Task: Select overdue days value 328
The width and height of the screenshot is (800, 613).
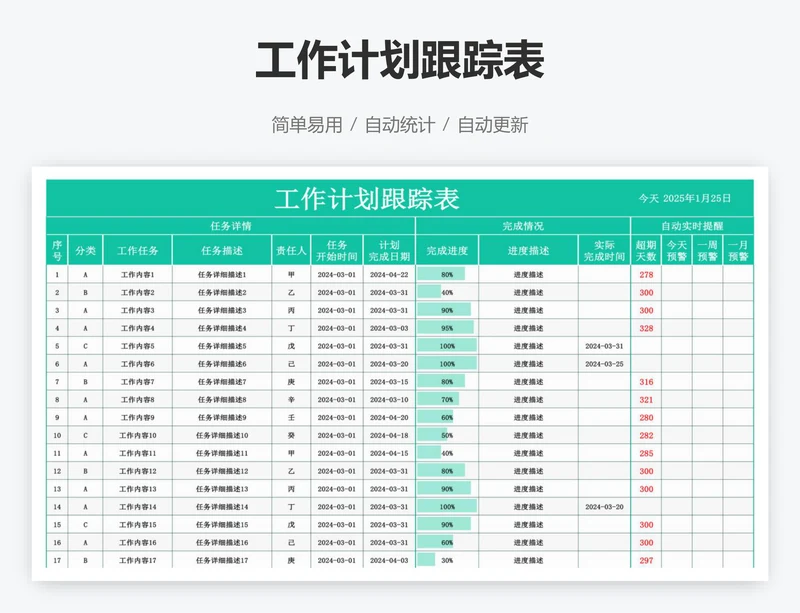Action: click(646, 328)
